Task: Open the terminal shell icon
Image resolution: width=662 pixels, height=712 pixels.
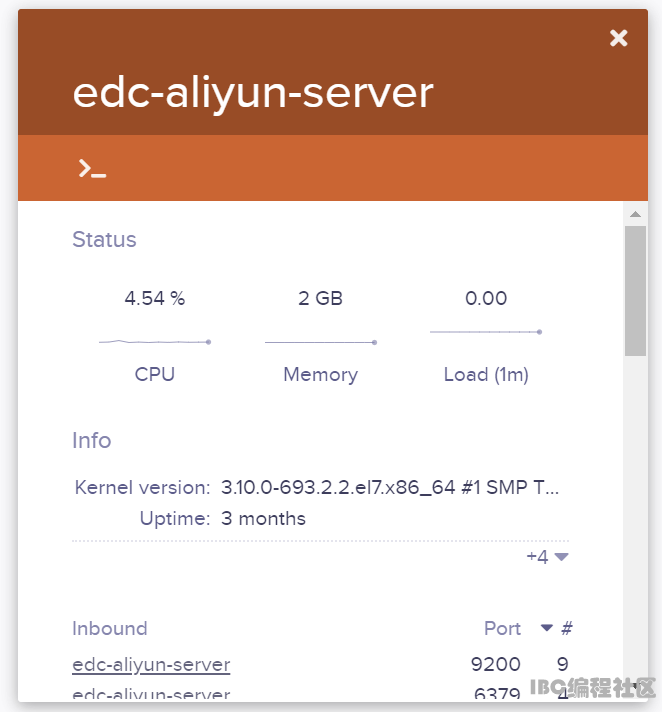Action: pyautogui.click(x=92, y=169)
